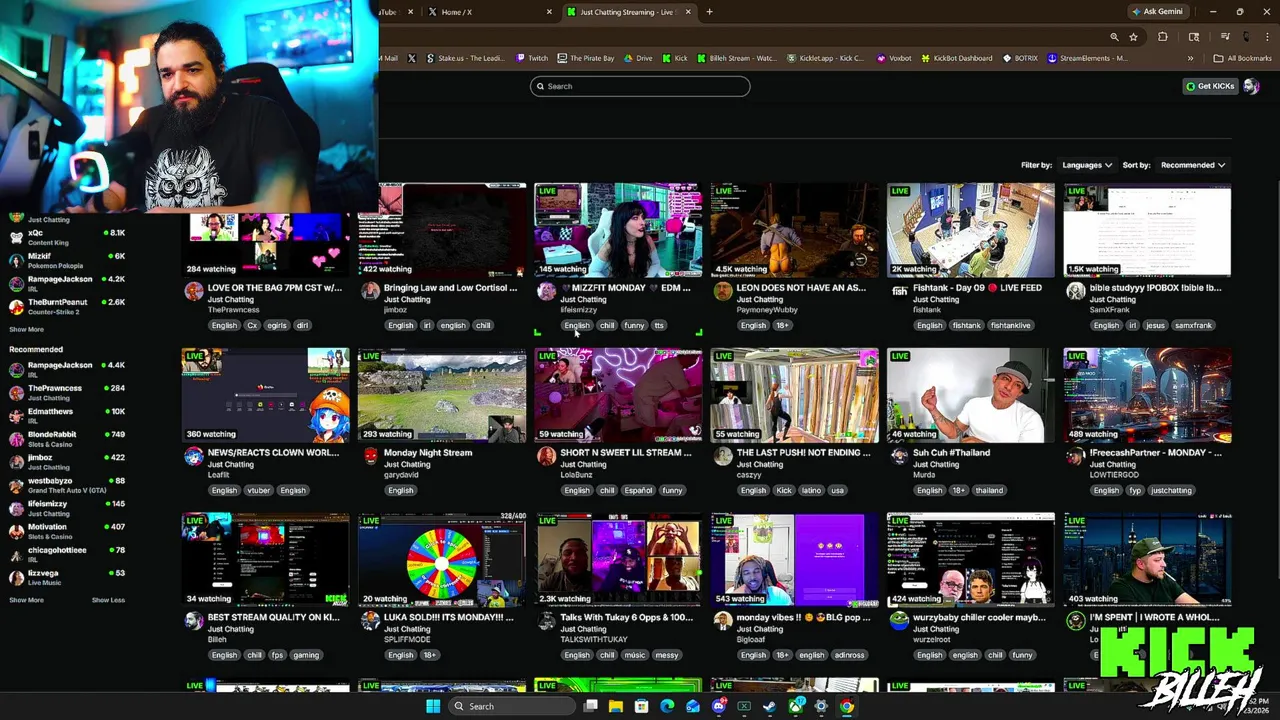Click the Ask Gemini button
This screenshot has width=1280, height=720.
click(1157, 12)
